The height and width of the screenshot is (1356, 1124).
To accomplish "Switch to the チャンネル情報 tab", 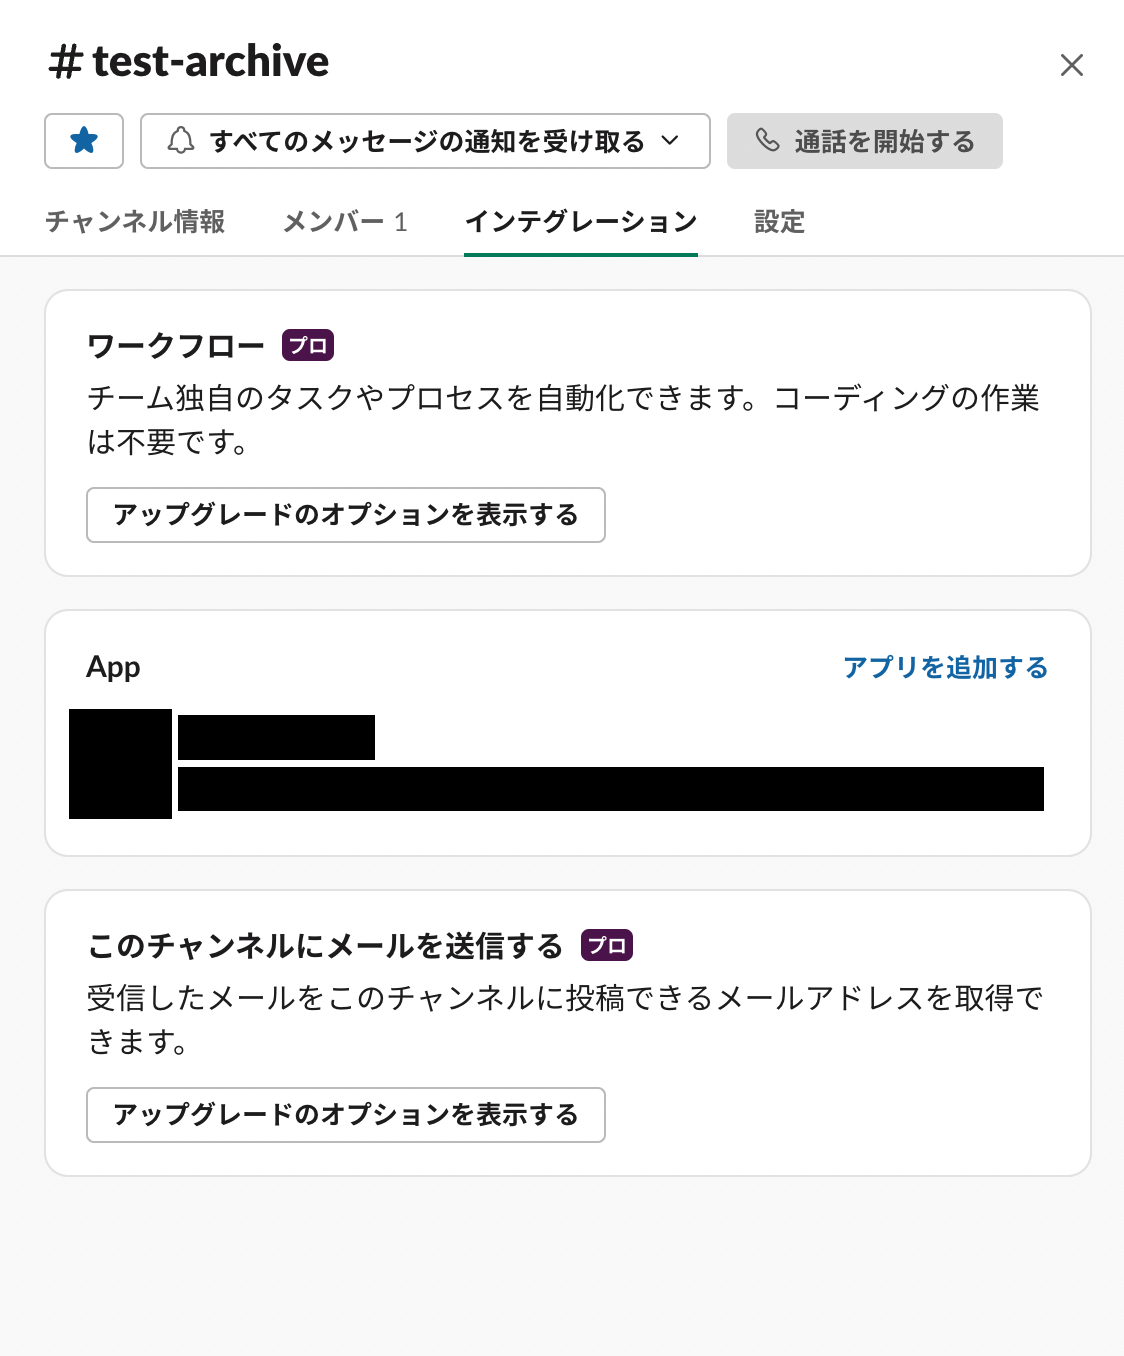I will 135,221.
